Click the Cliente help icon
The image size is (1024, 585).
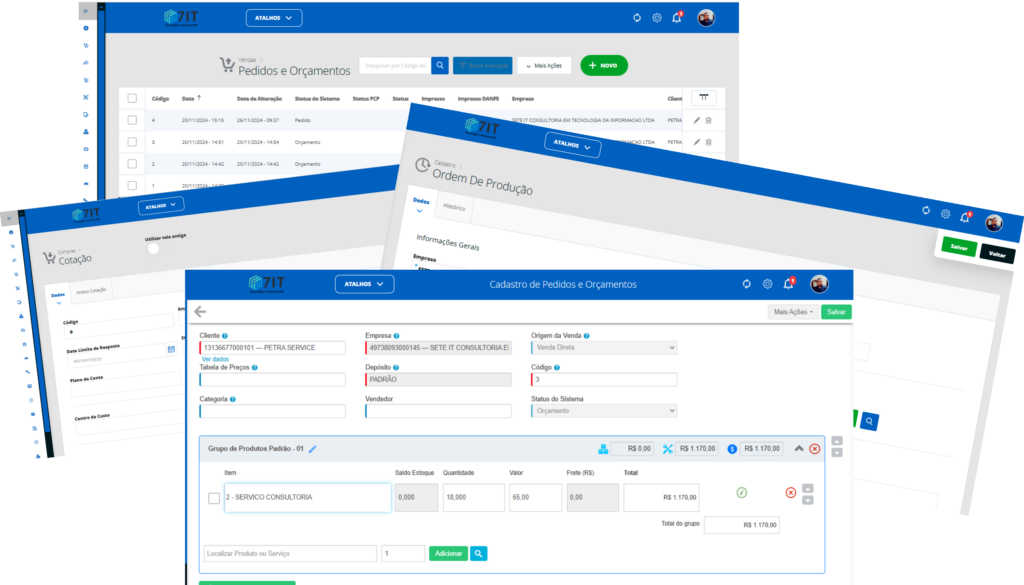[225, 336]
